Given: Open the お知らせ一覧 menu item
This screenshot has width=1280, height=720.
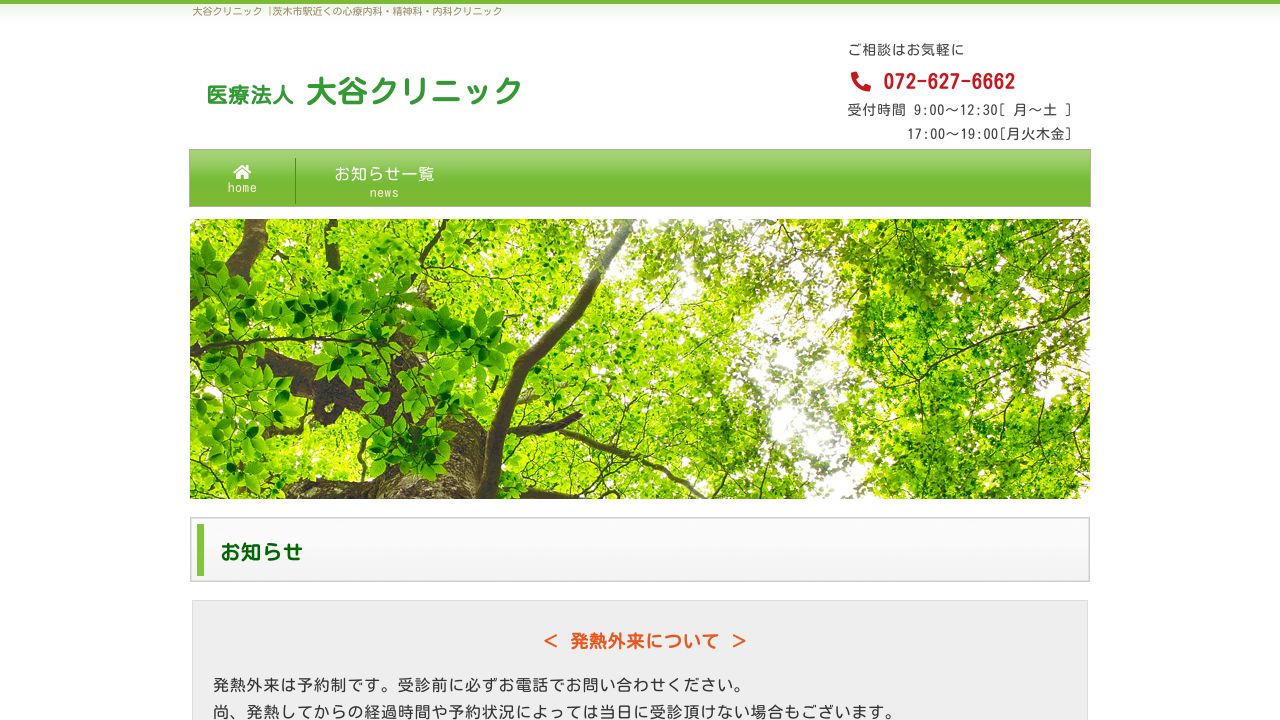Looking at the screenshot, I should click(x=384, y=174).
